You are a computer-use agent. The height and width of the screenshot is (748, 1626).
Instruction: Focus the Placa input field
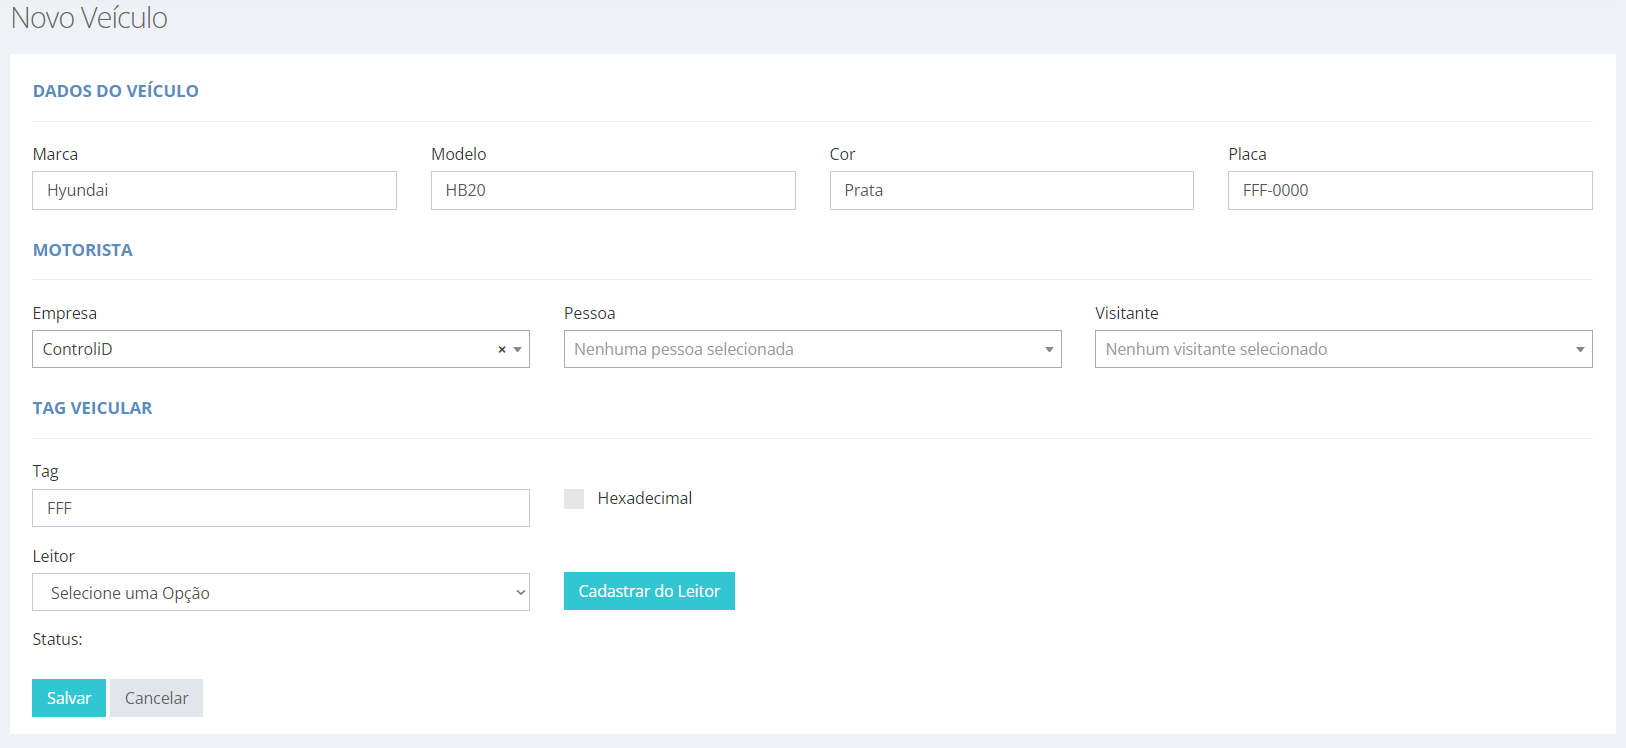[1410, 190]
